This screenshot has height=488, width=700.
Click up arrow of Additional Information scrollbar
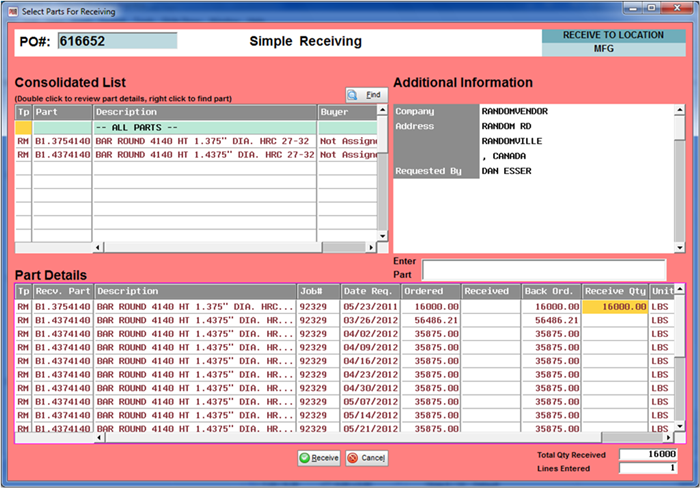tap(679, 110)
